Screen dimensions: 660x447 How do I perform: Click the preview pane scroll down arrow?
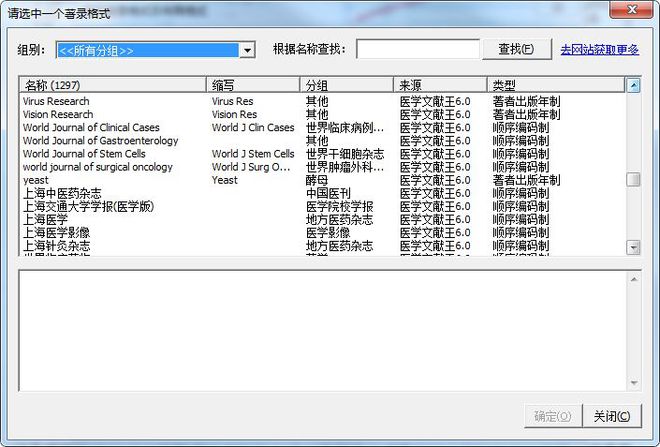(633, 384)
